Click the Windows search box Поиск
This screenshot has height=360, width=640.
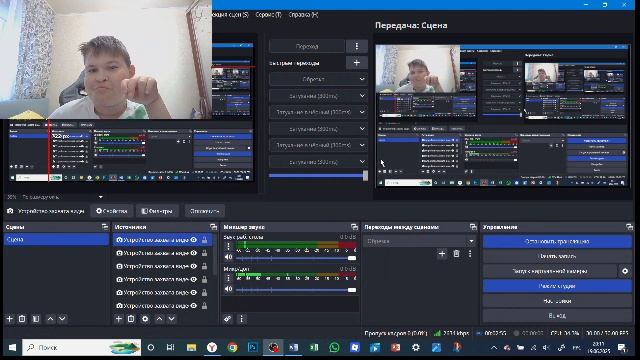click(82, 347)
